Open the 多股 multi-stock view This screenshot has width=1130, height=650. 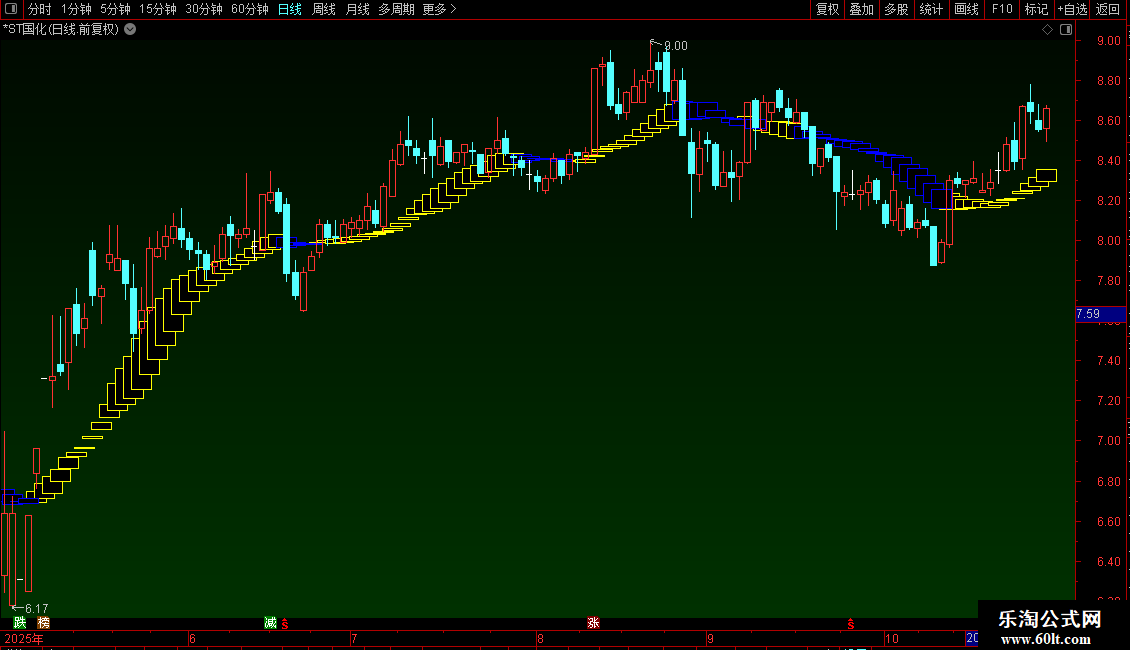[x=896, y=9]
